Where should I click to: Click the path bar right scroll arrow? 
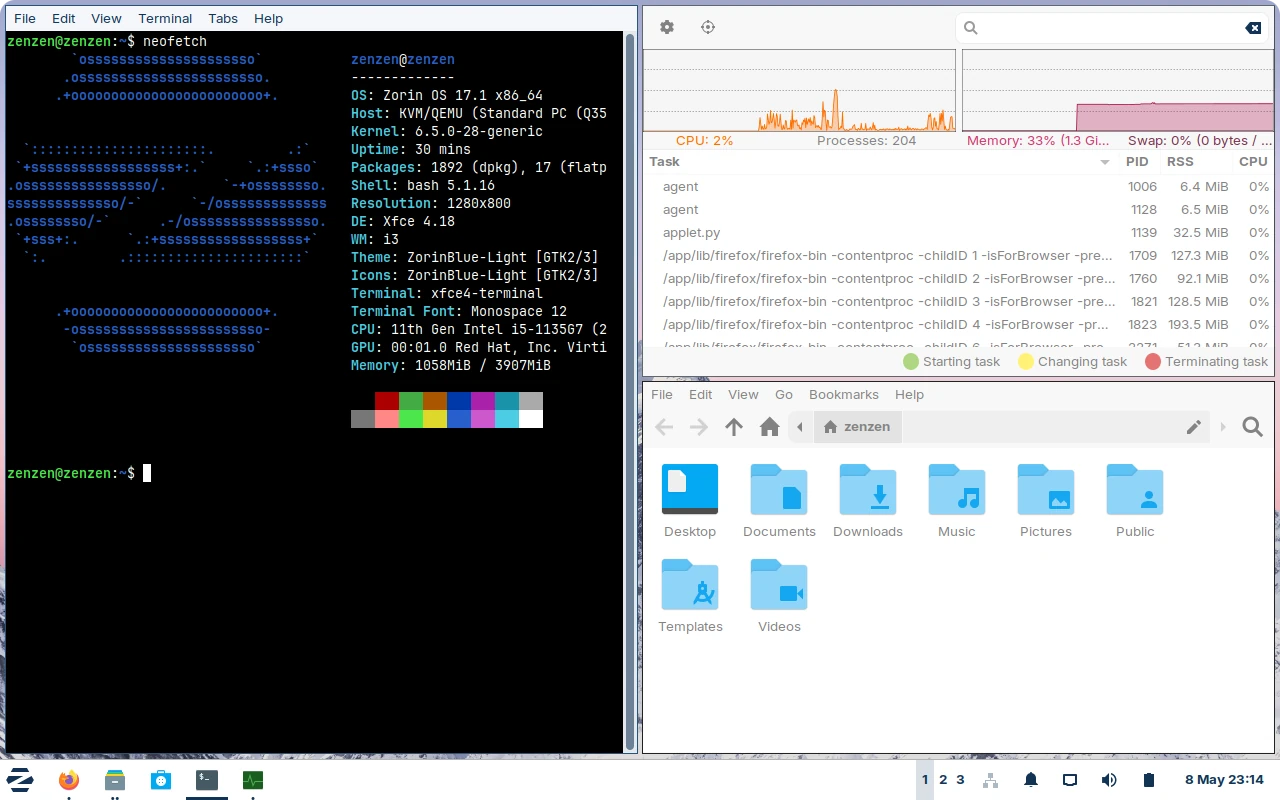tap(1223, 427)
